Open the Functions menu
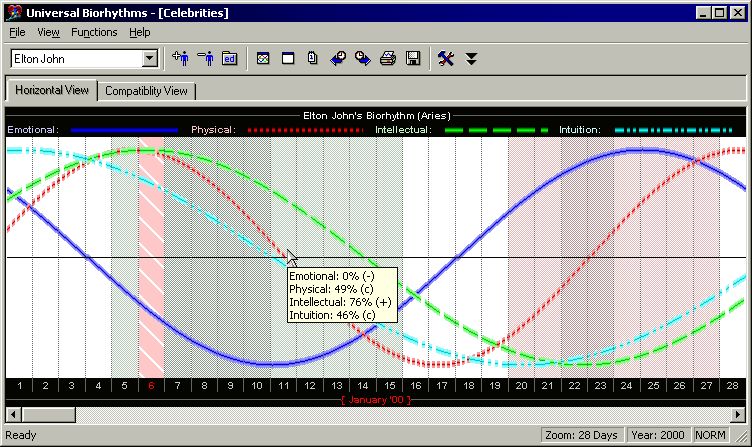This screenshot has width=752, height=447. click(94, 32)
